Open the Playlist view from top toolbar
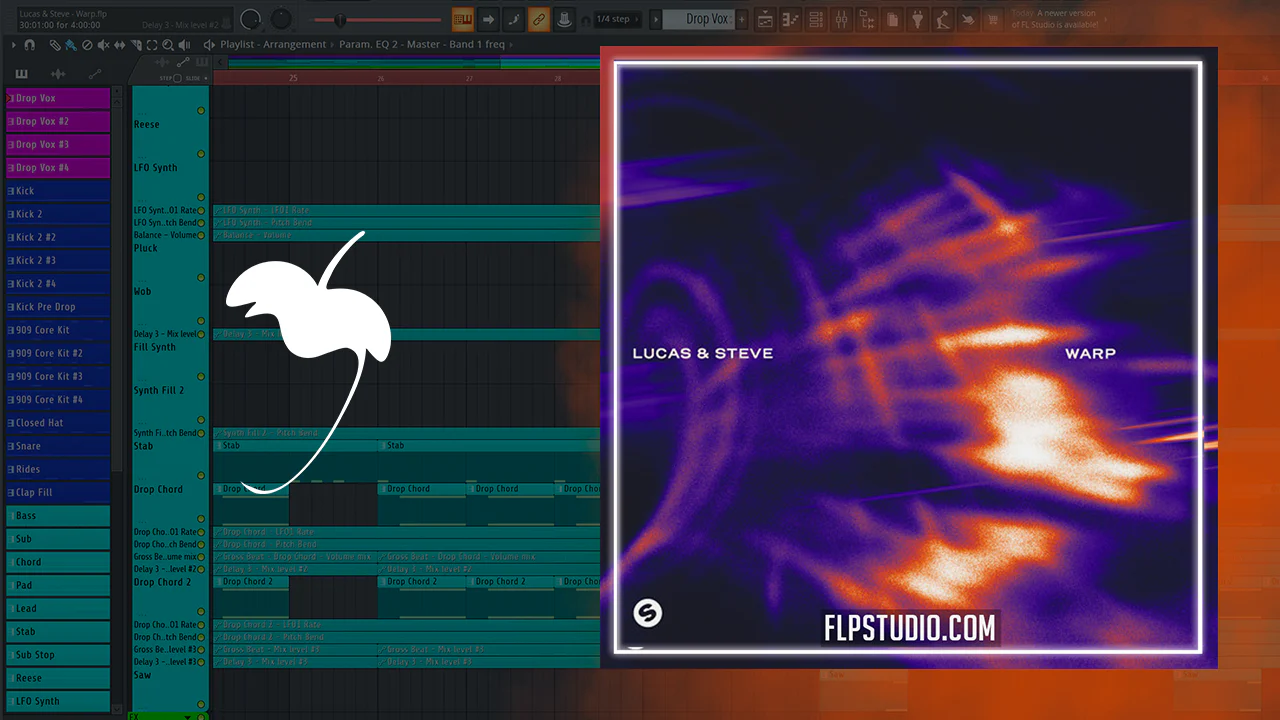This screenshot has width=1280, height=720. coord(765,19)
